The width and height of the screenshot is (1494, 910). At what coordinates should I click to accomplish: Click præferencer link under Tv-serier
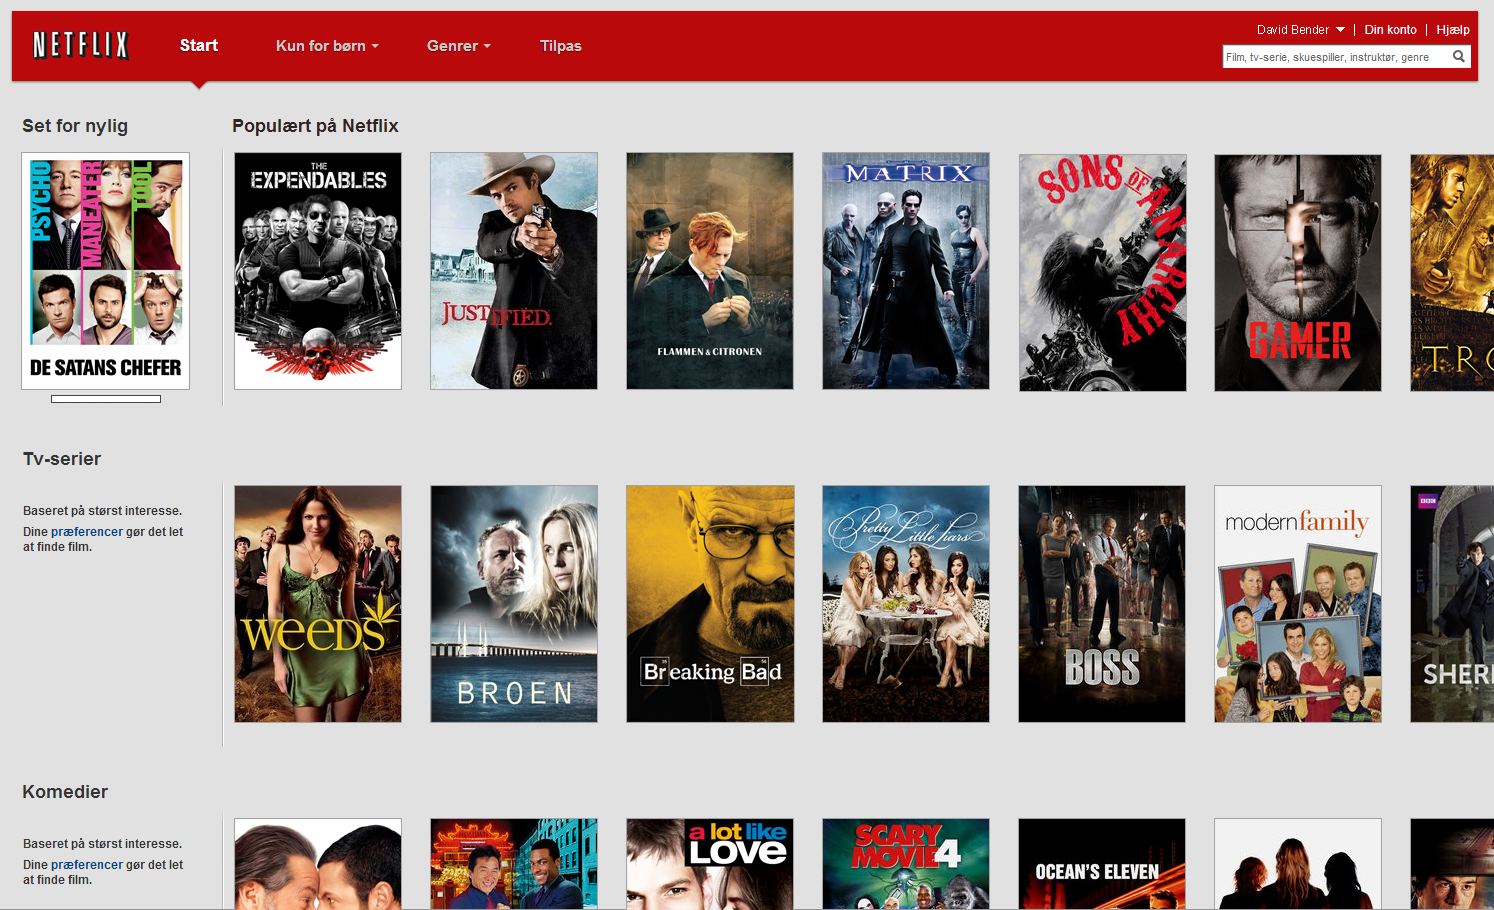87,532
